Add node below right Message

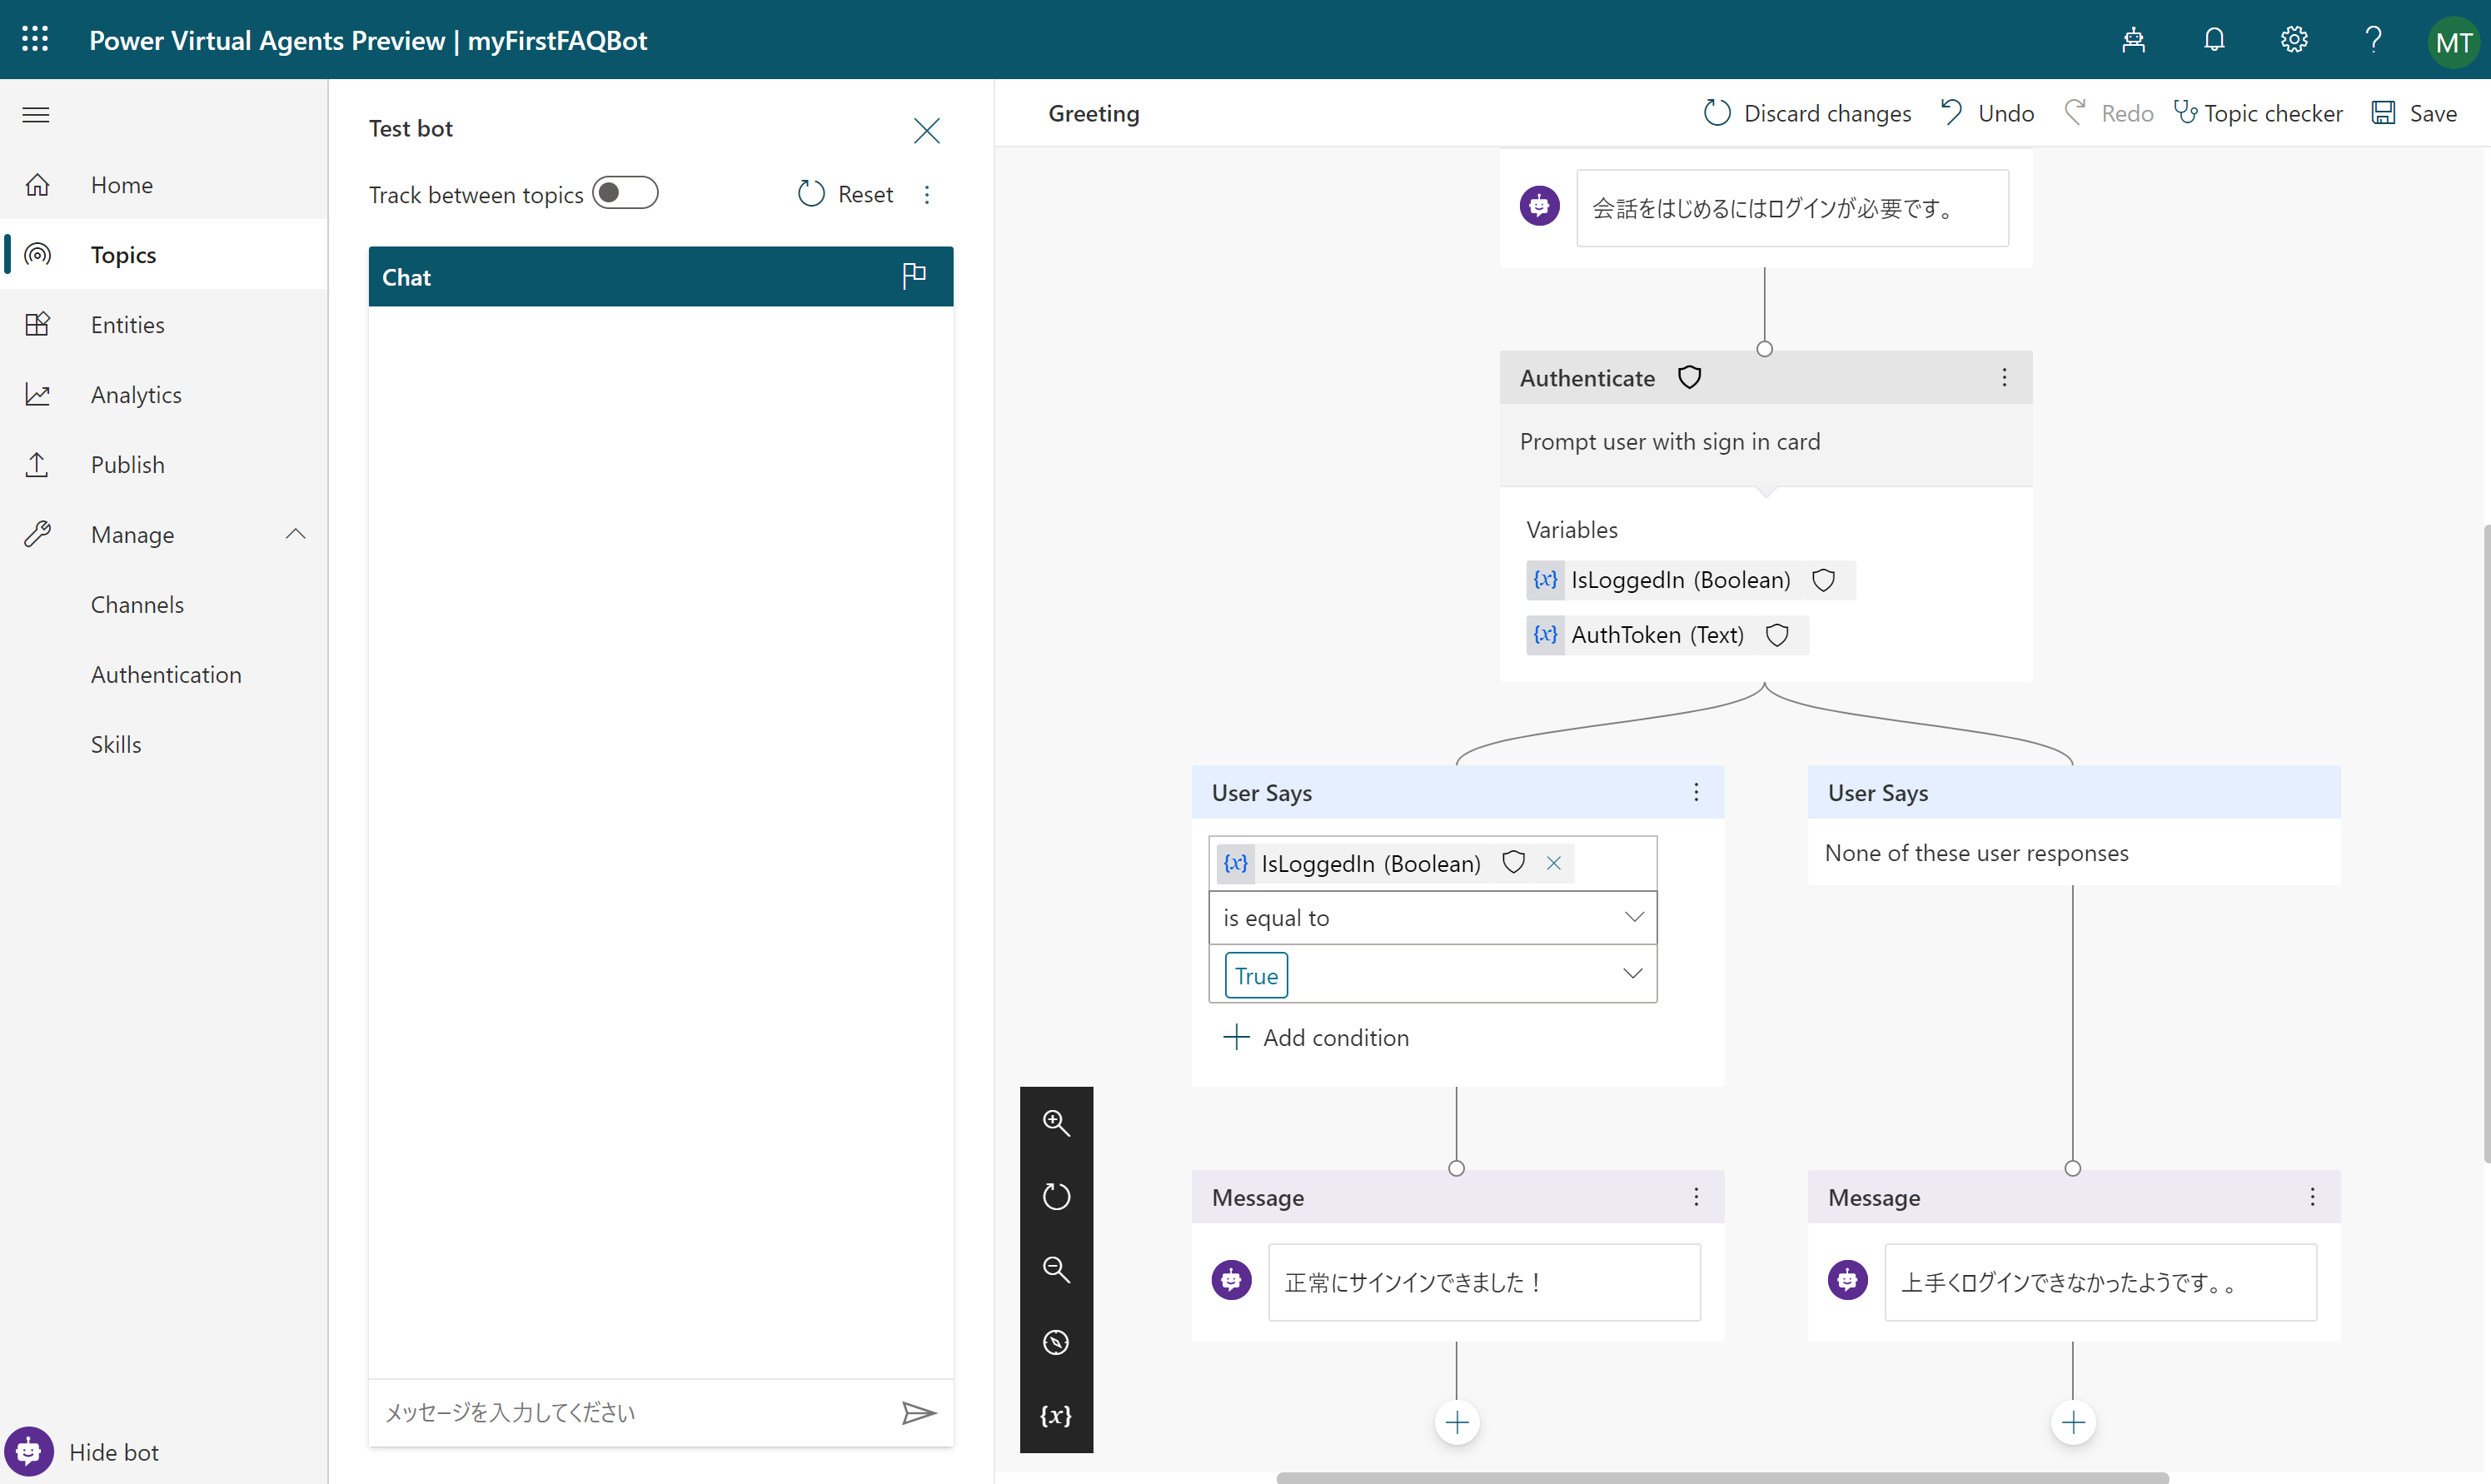pyautogui.click(x=2073, y=1422)
